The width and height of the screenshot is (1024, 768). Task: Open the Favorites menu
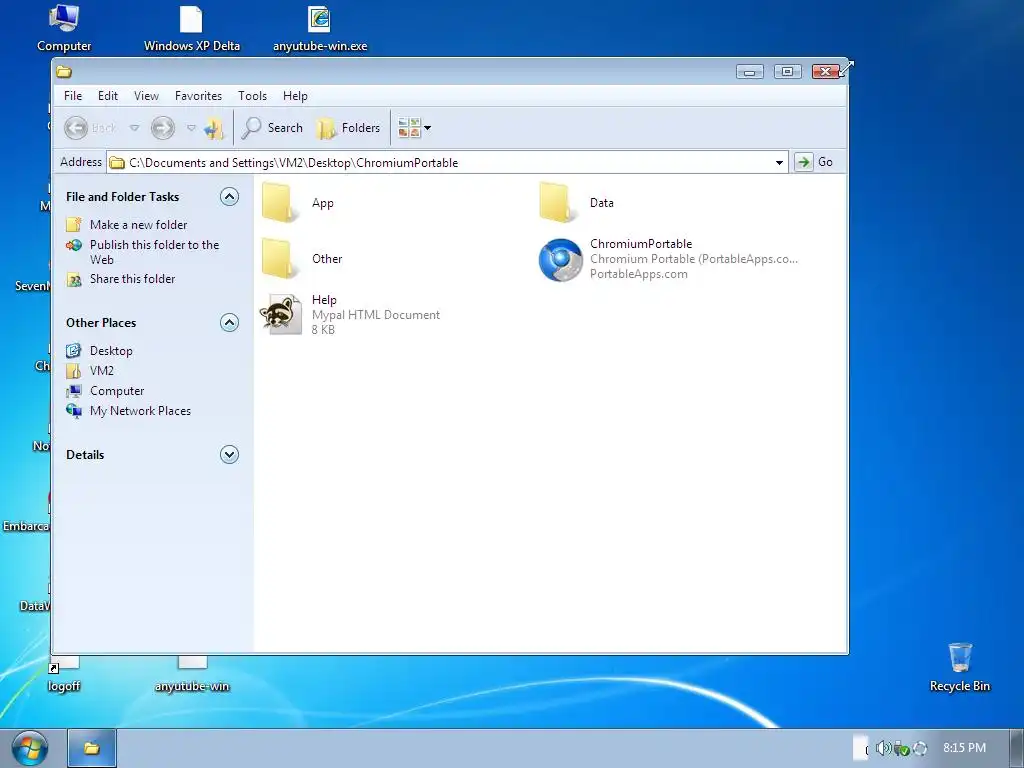[x=199, y=96]
